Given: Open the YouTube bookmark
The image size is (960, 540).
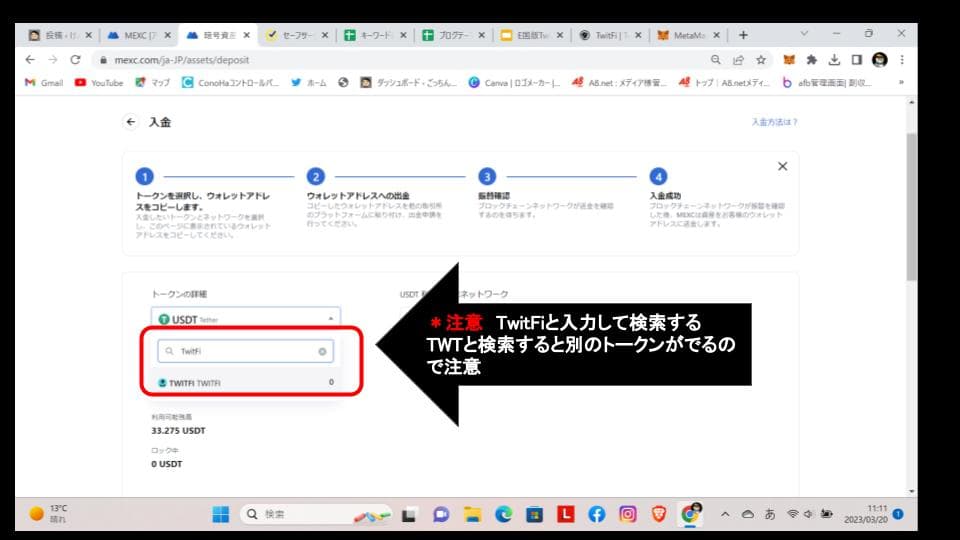Looking at the screenshot, I should [99, 83].
